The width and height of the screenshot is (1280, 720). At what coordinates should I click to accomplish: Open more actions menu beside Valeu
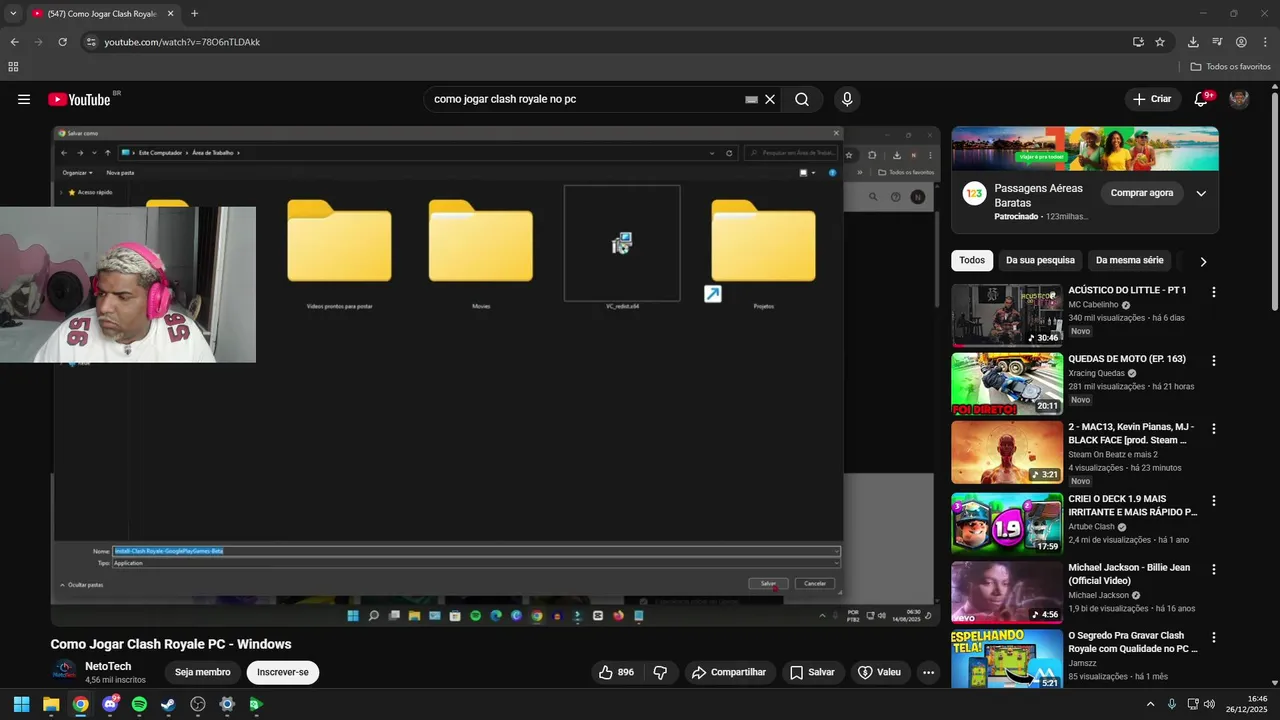click(928, 672)
